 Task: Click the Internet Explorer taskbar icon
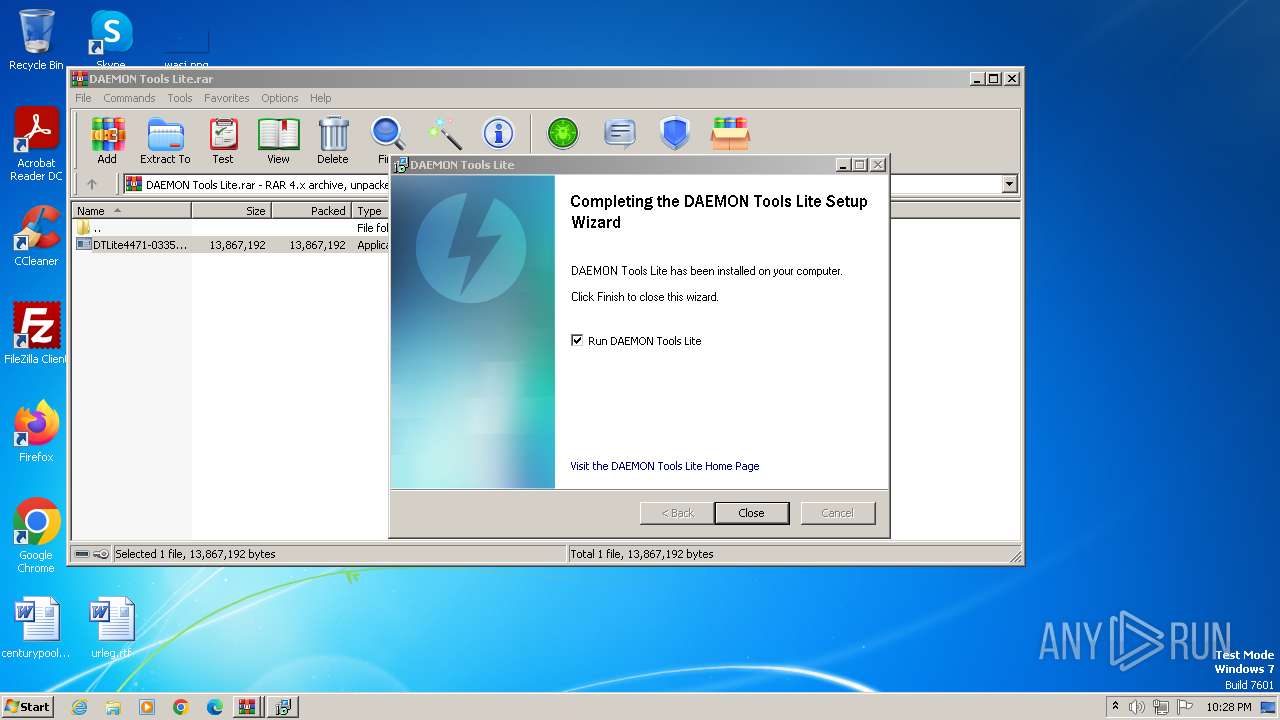79,707
